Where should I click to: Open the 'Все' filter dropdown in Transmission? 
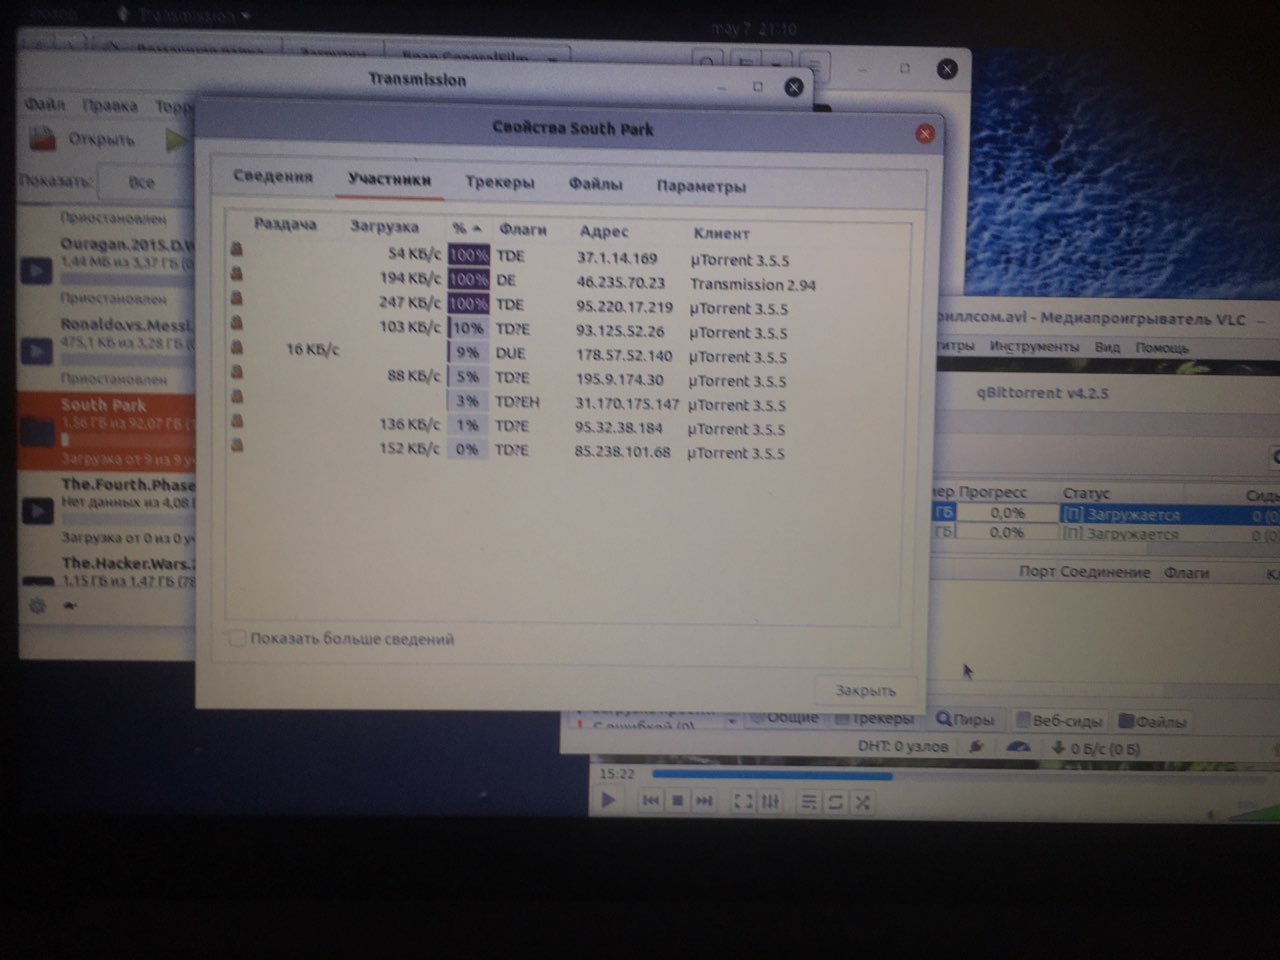[x=145, y=182]
